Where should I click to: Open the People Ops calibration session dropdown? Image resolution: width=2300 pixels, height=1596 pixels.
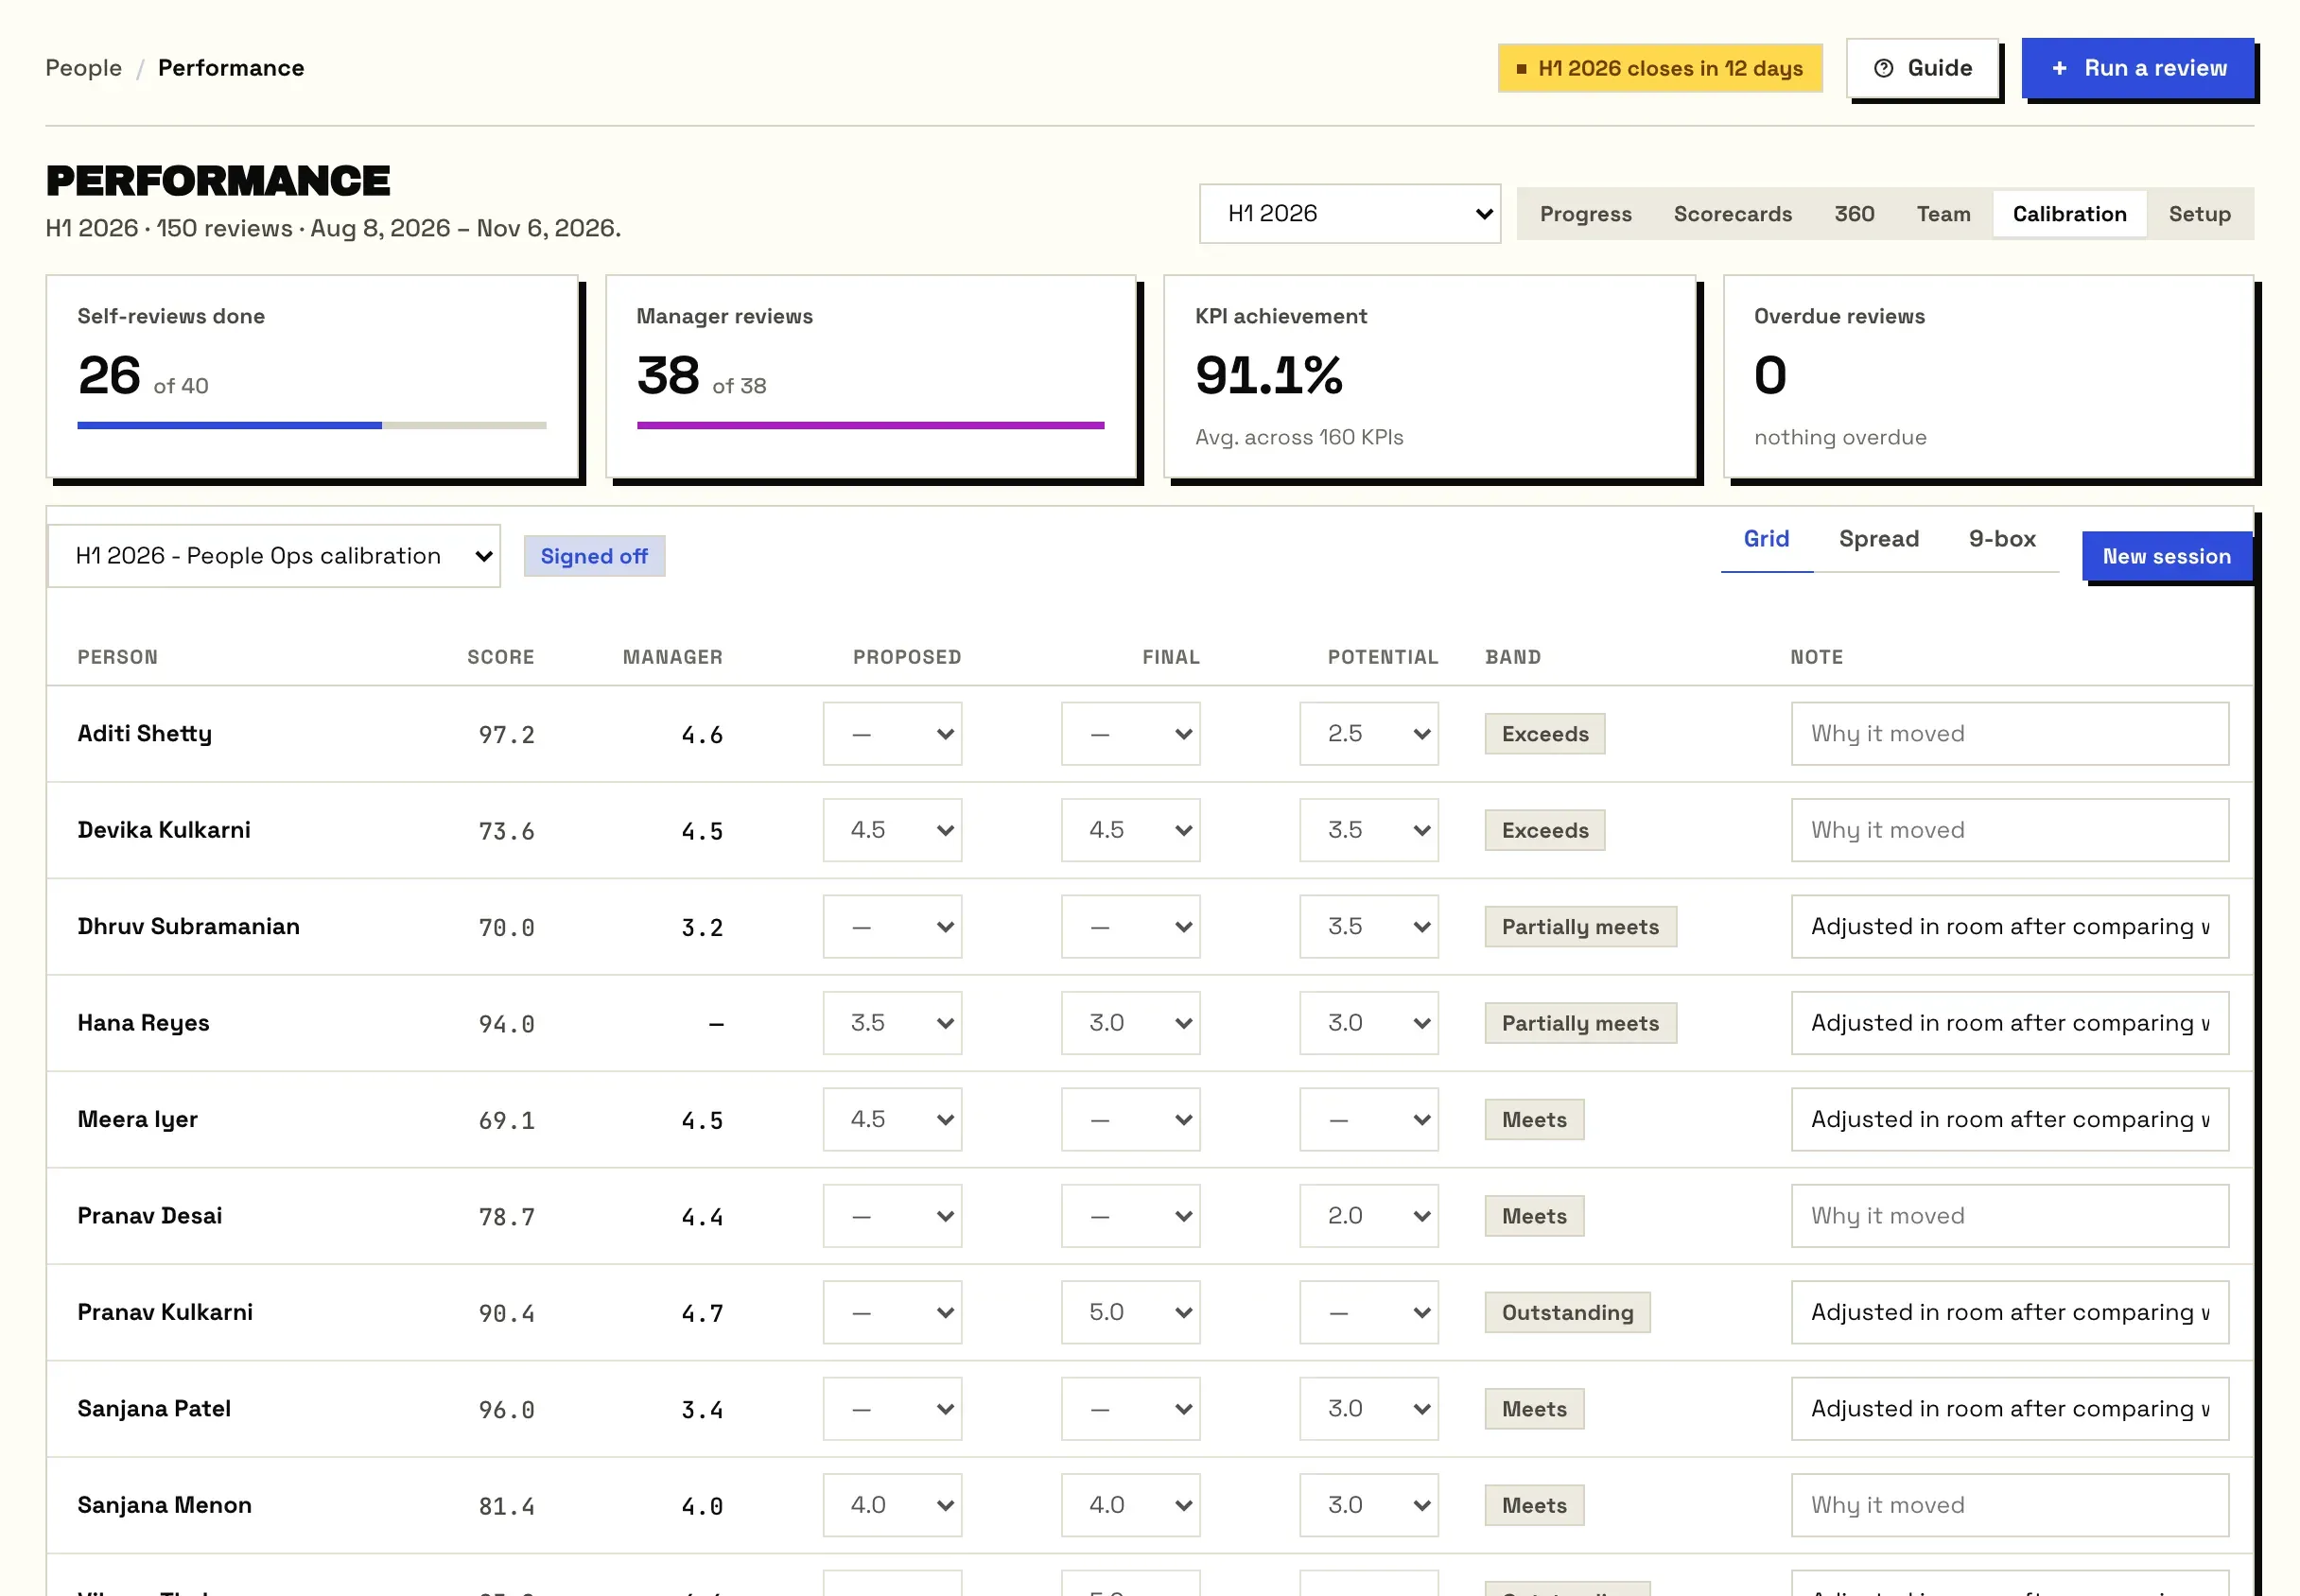274,556
